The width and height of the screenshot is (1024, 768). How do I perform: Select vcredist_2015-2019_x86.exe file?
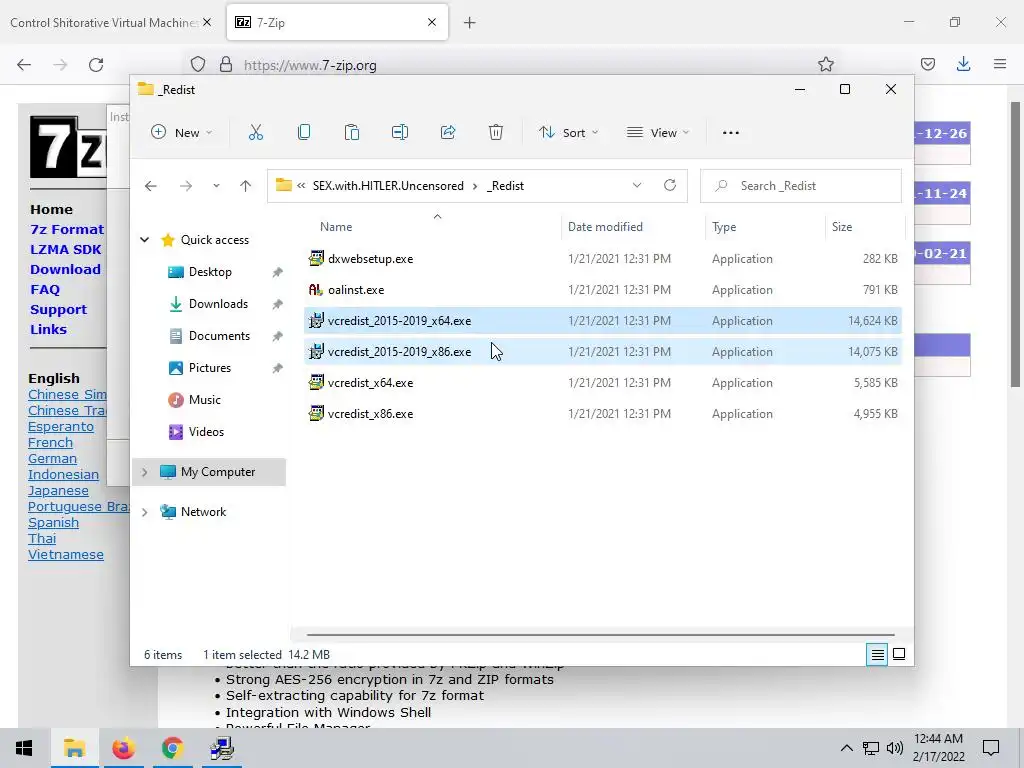pos(603,351)
